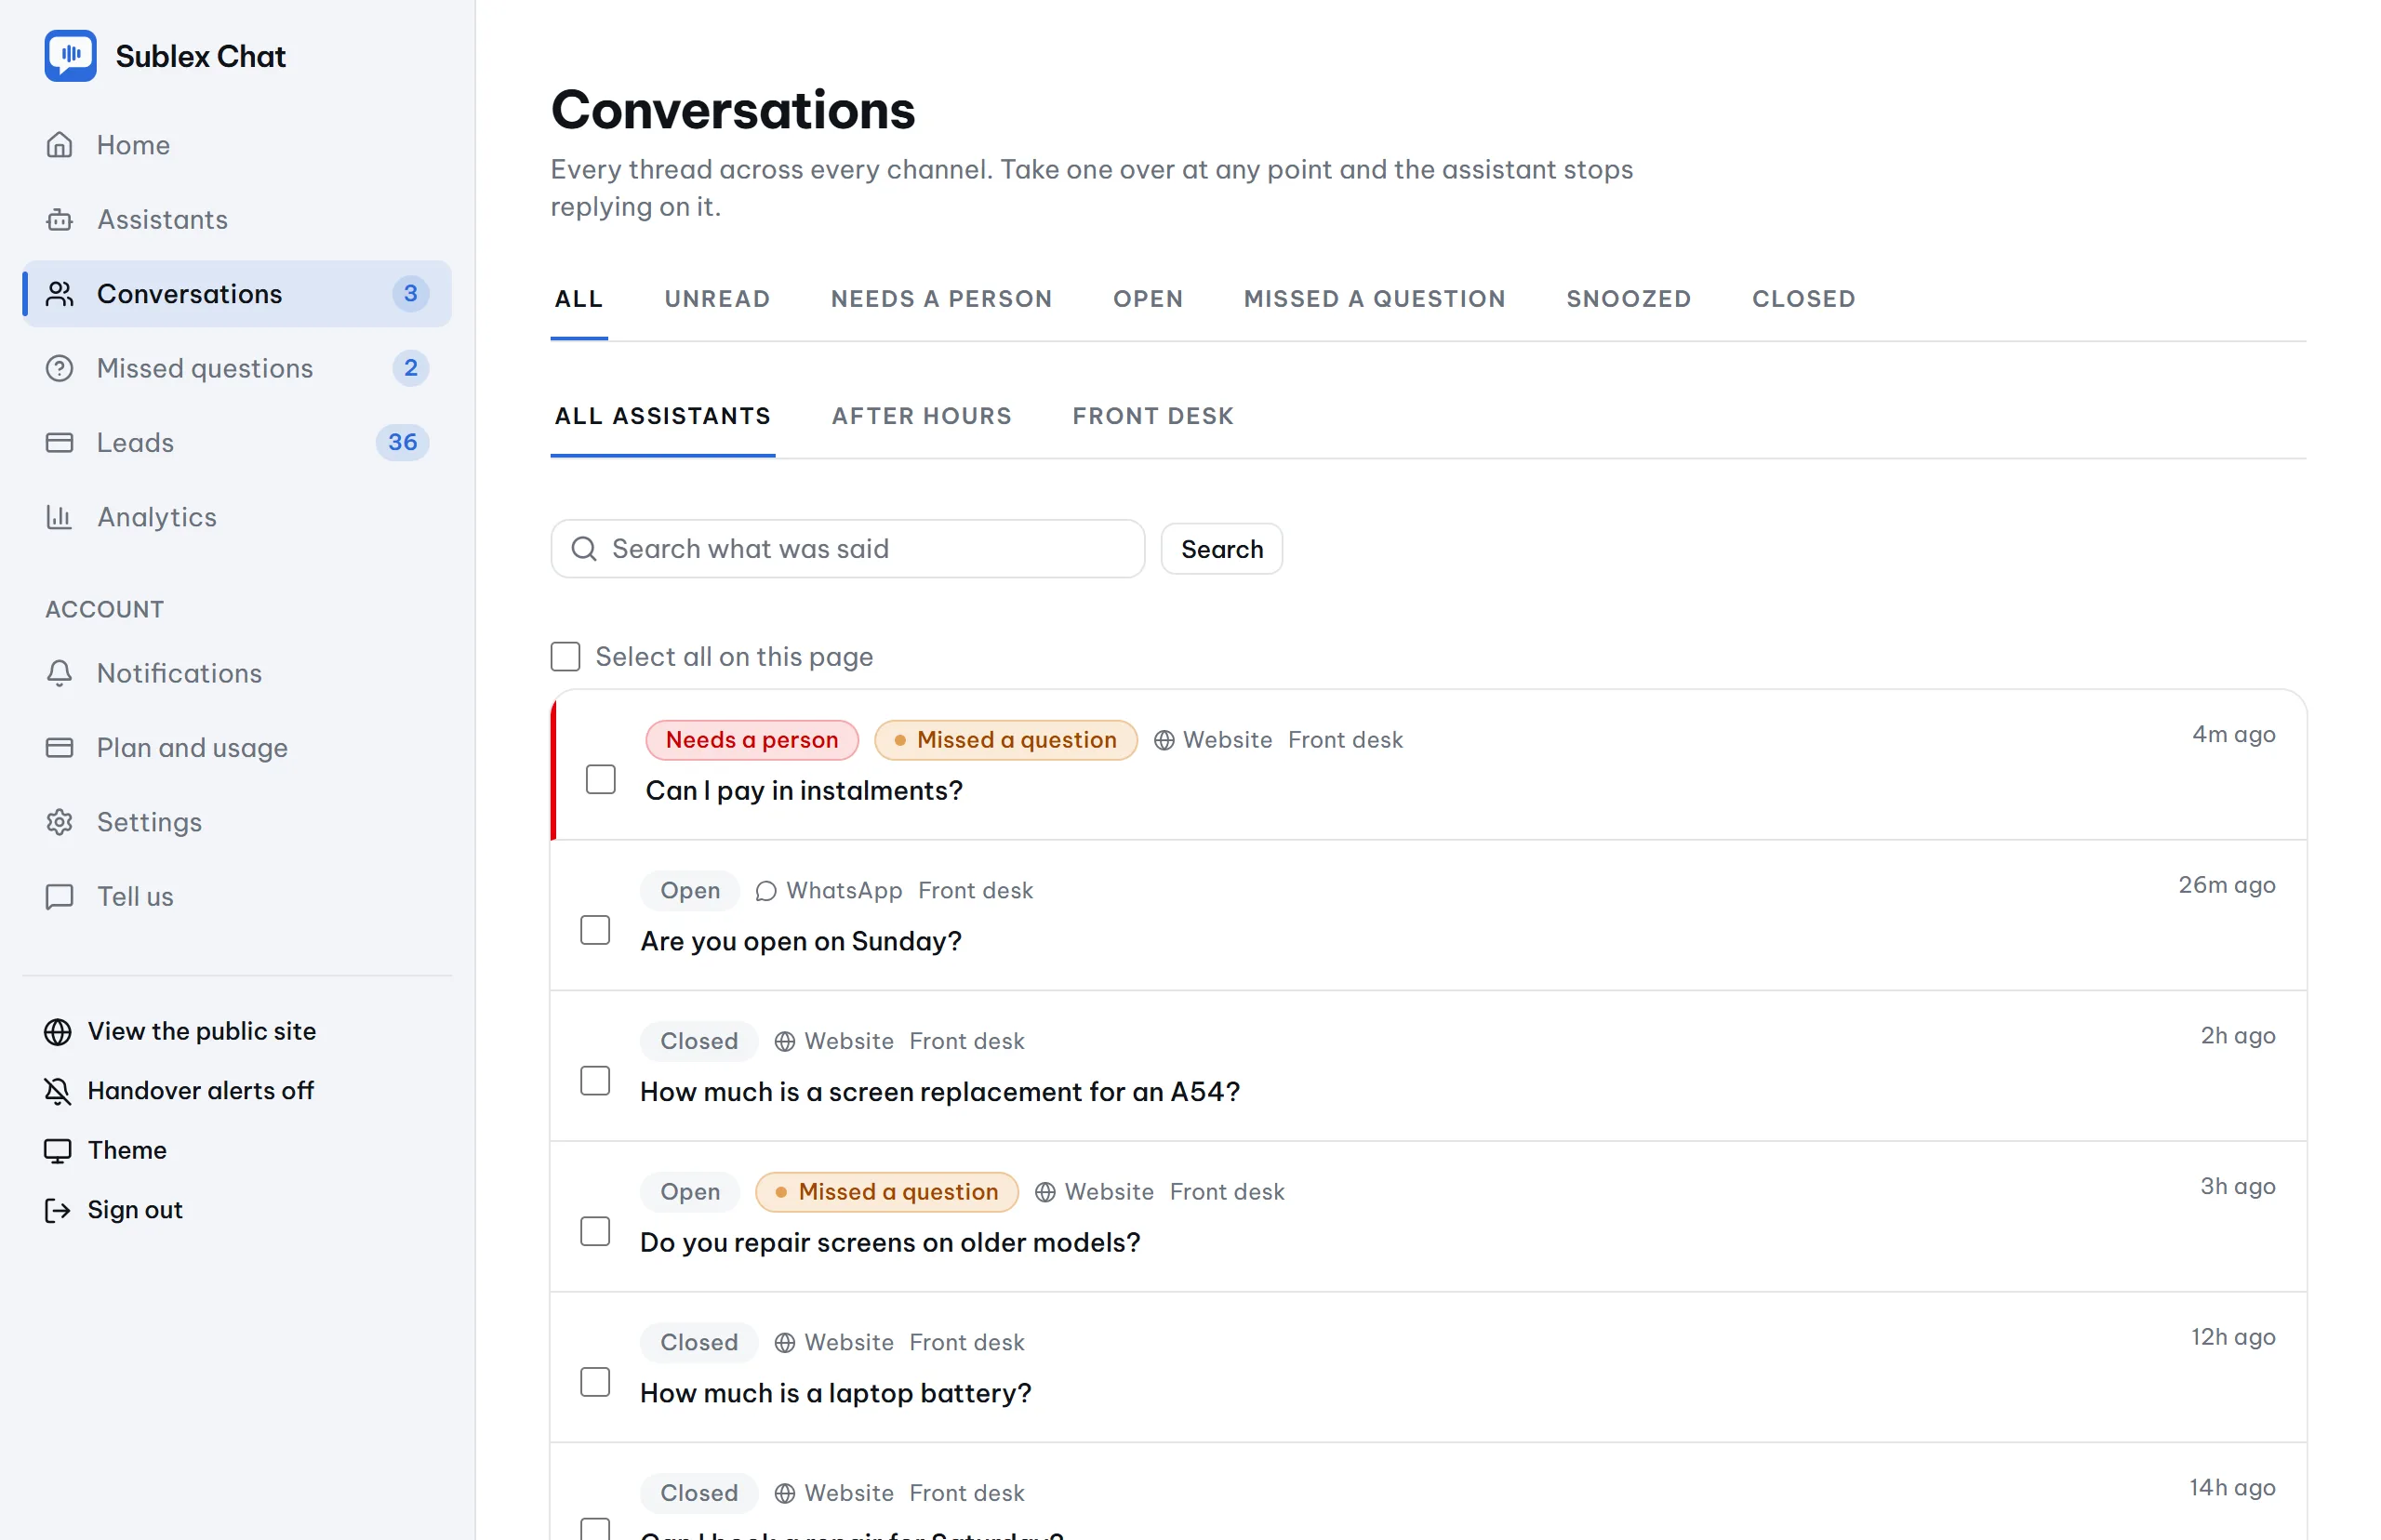Show the Open conversations tab

click(x=1147, y=299)
